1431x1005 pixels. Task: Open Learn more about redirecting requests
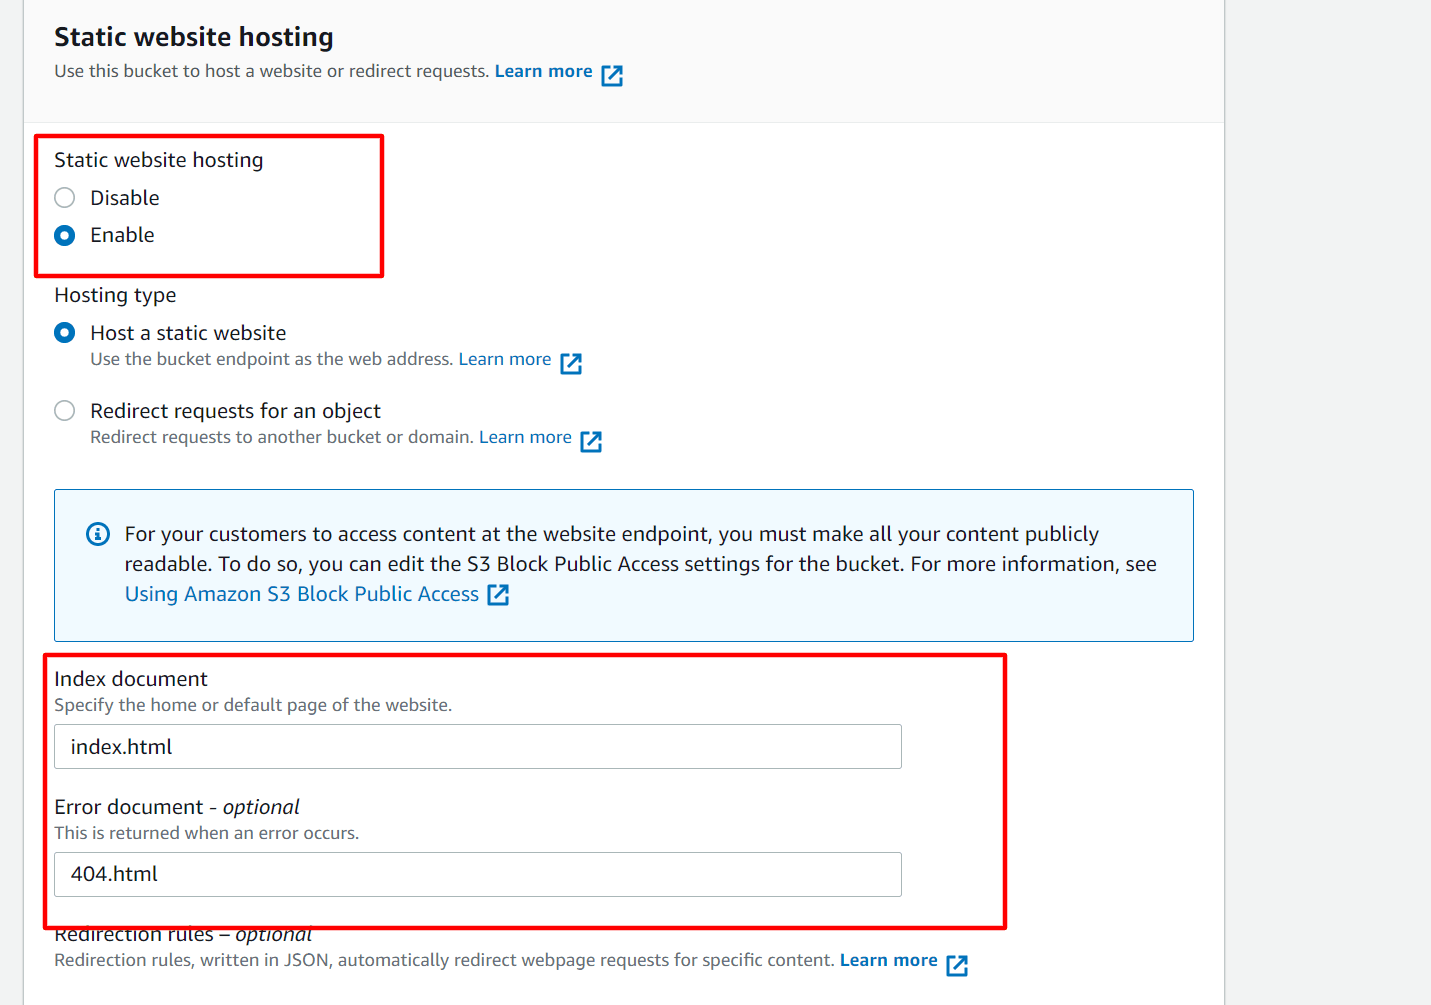525,437
